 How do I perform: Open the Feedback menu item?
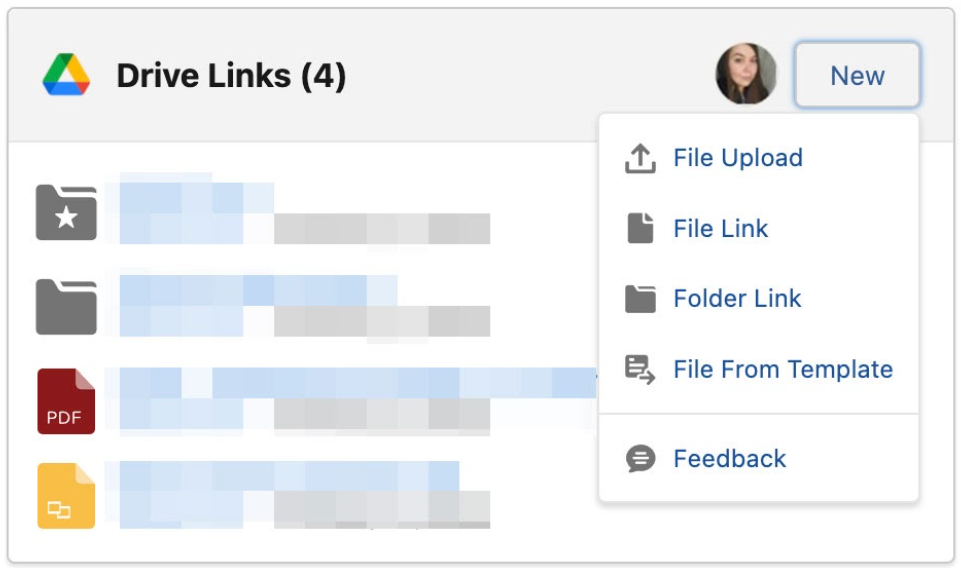click(729, 458)
